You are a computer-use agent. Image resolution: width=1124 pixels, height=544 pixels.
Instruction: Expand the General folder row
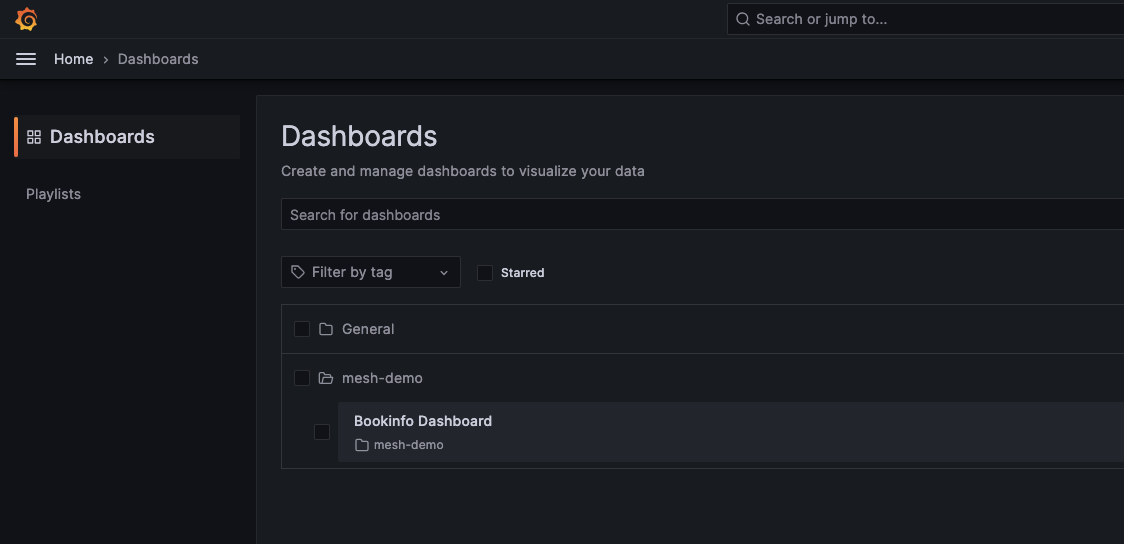pos(368,329)
